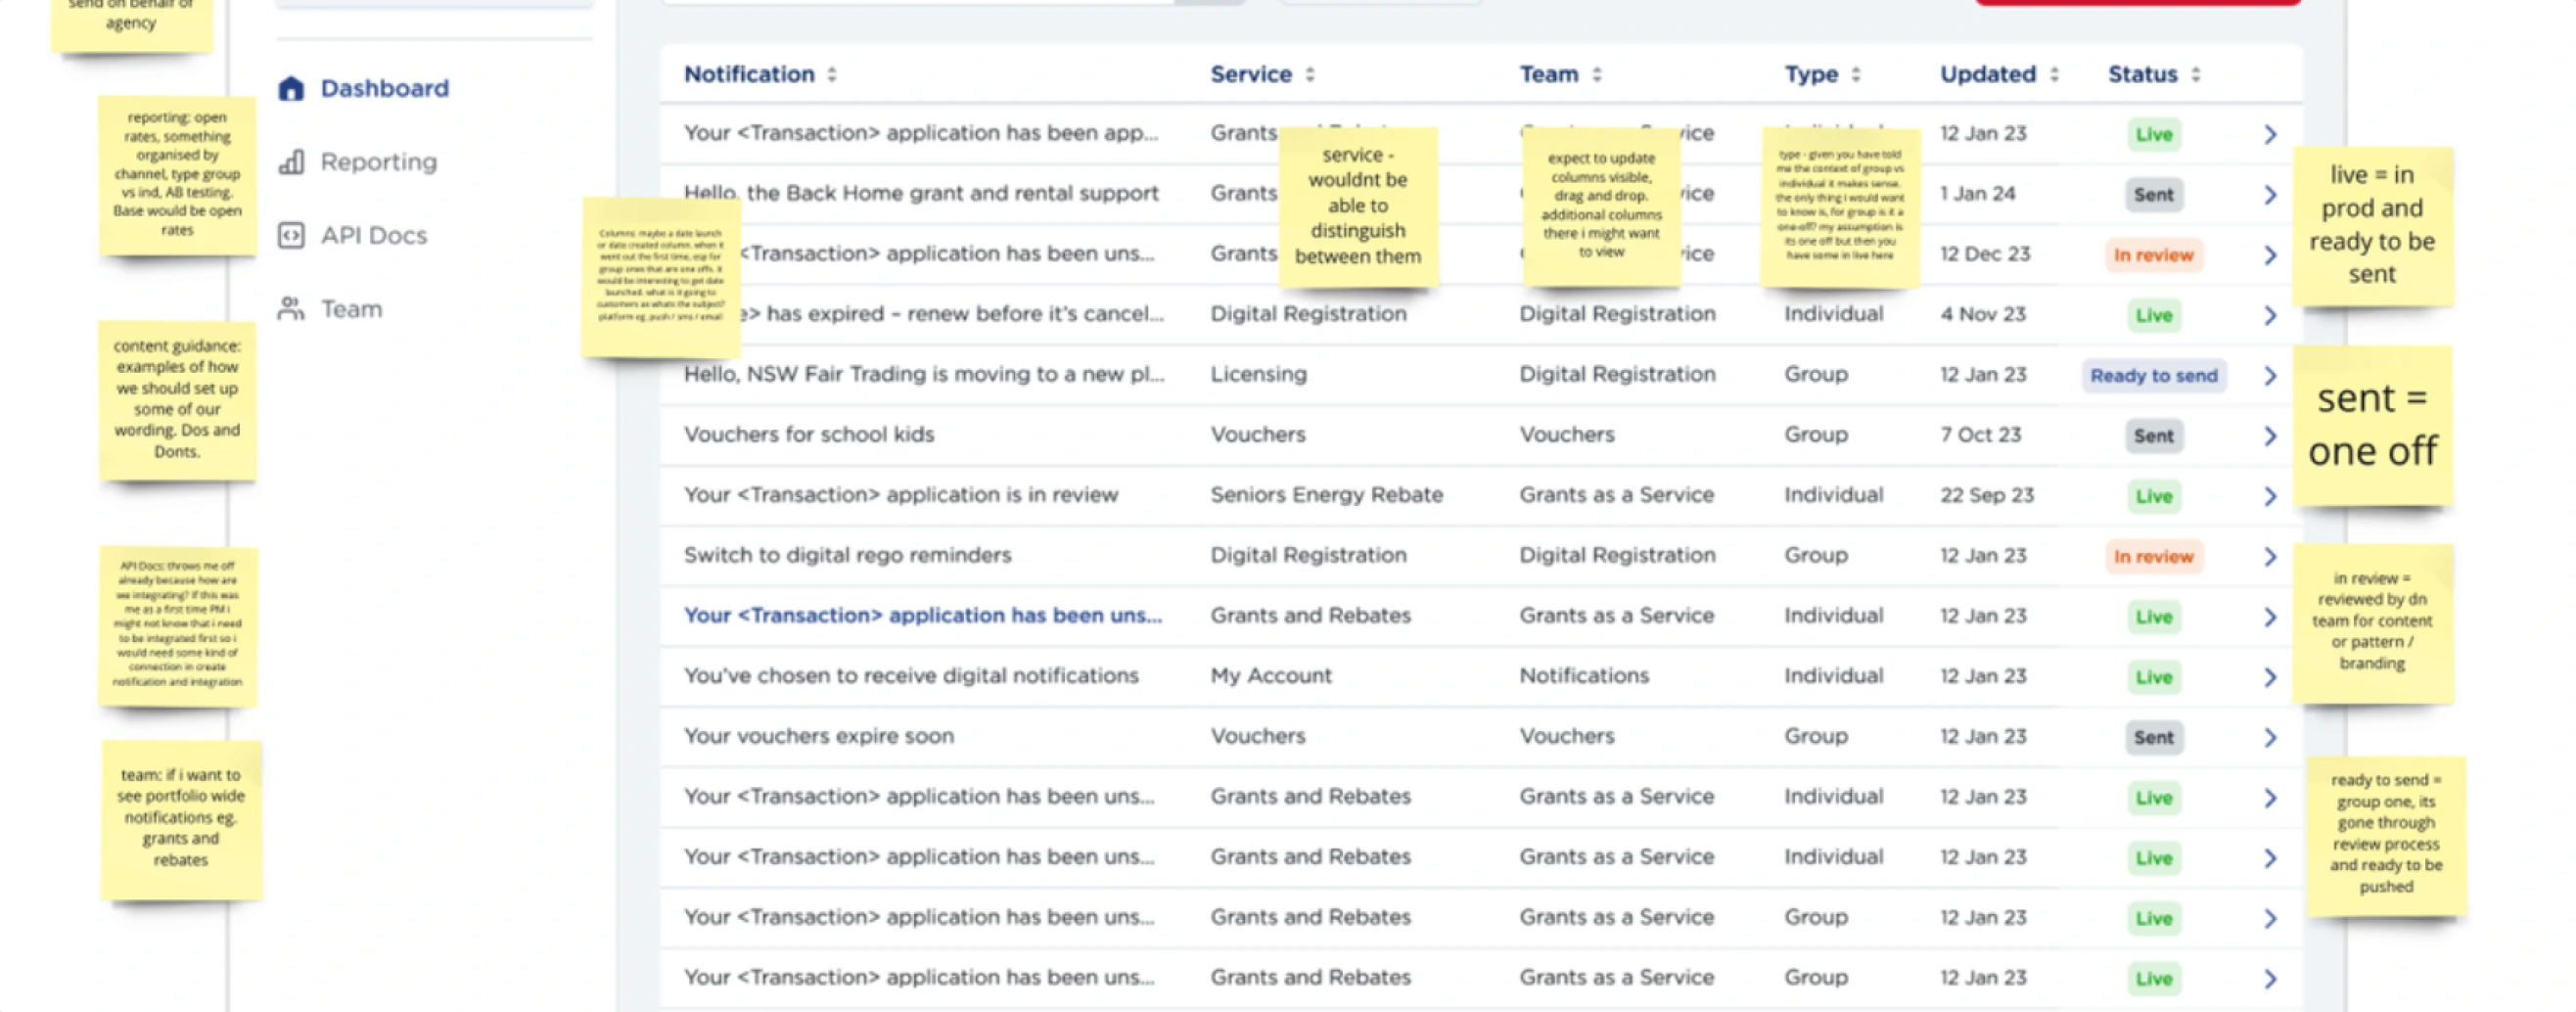Select 'Switch to digital rego reminders'
Image resolution: width=2576 pixels, height=1012 pixels.
(848, 555)
